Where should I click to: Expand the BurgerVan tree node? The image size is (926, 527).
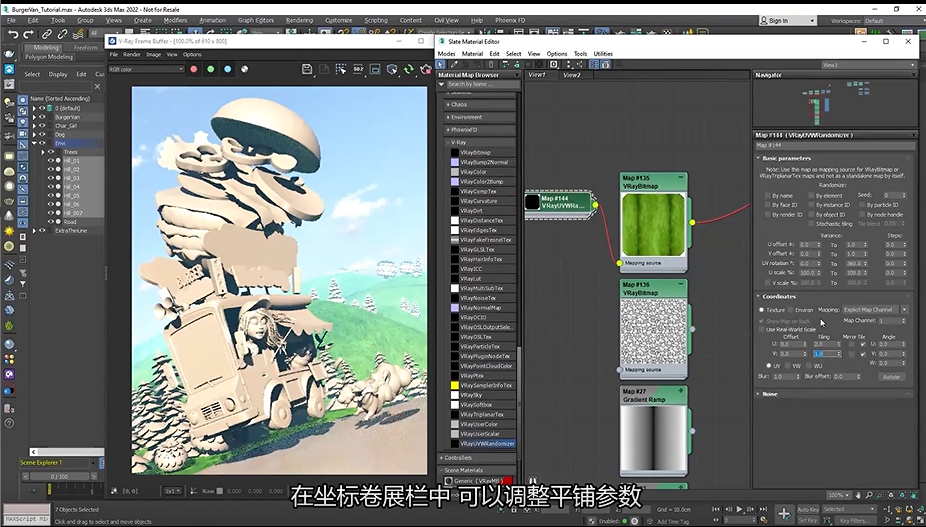click(x=34, y=117)
